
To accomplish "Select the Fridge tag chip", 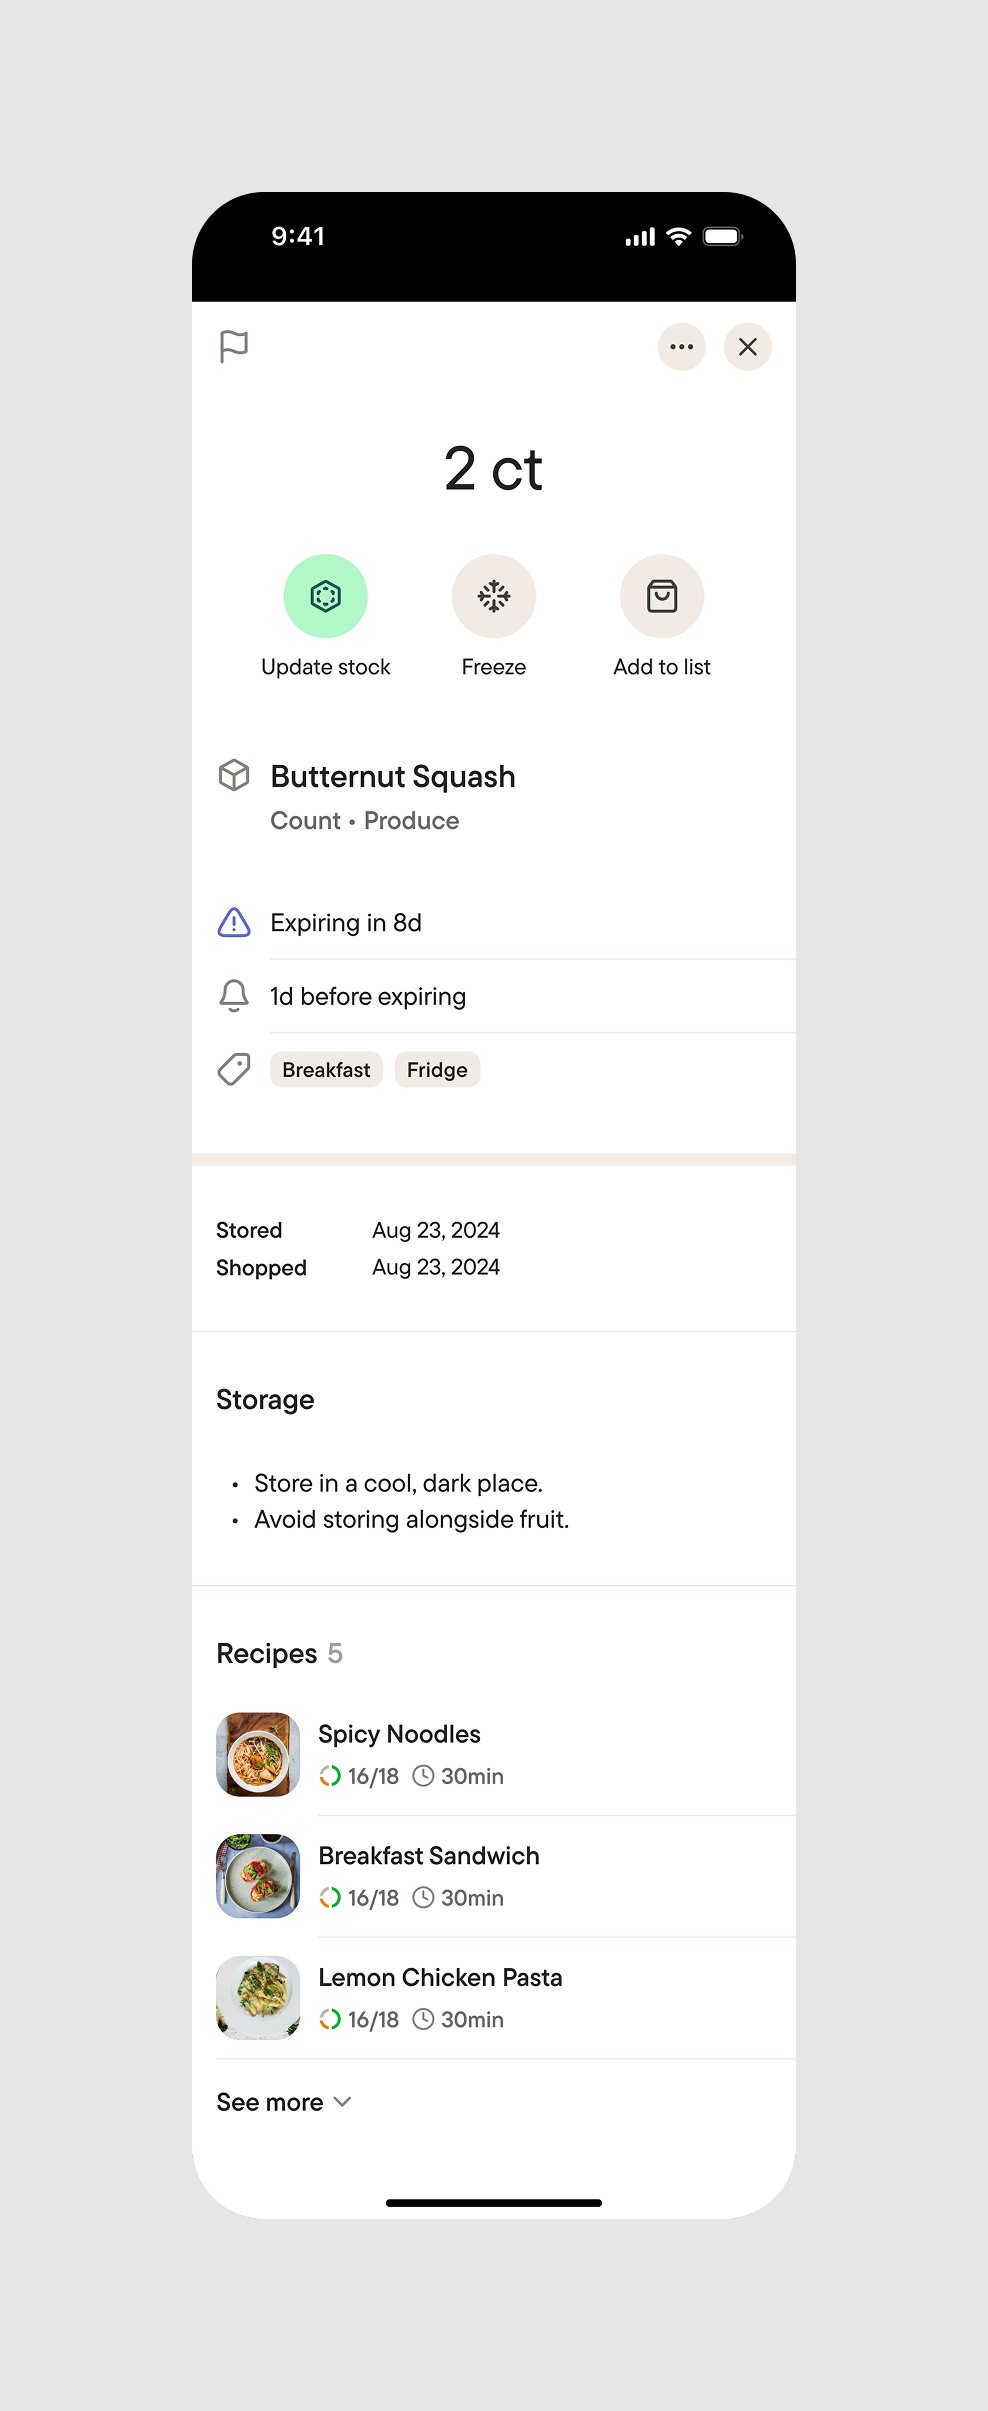I will click(x=437, y=1070).
